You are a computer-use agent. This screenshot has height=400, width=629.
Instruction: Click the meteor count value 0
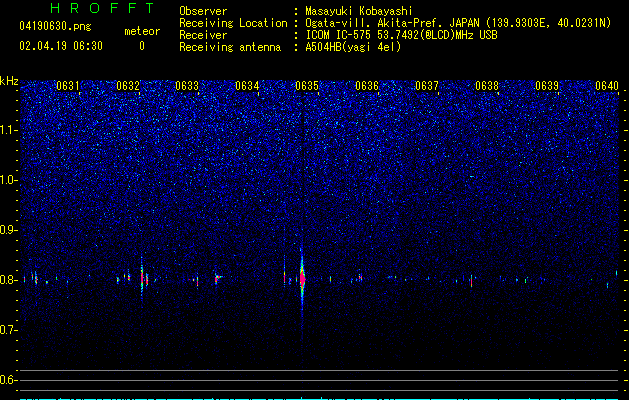(142, 46)
